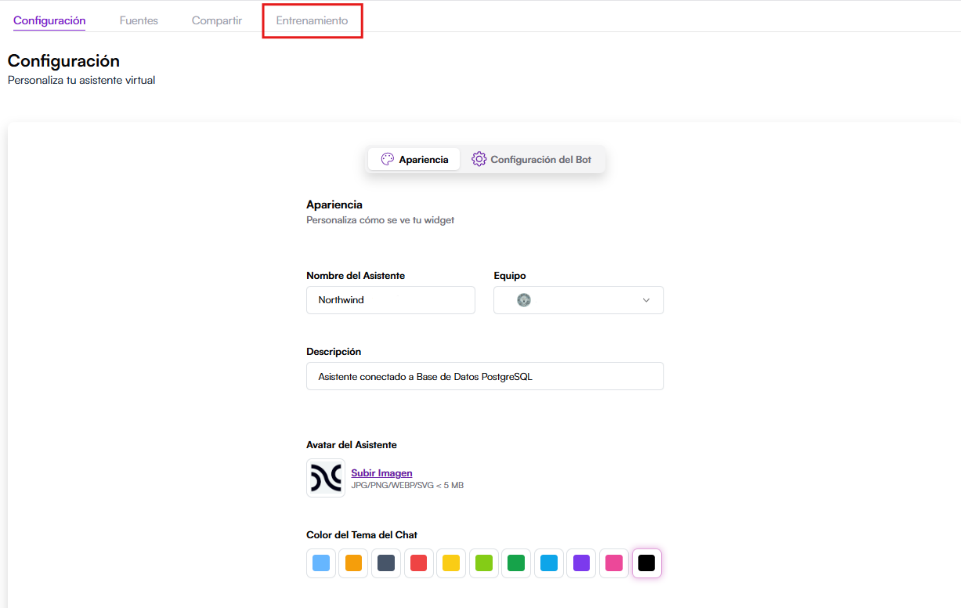Choose the black chat theme color

pos(647,563)
